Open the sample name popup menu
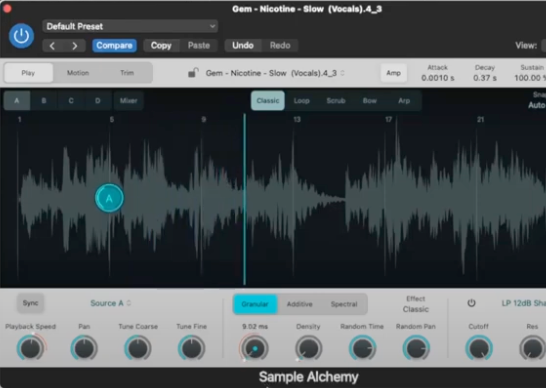This screenshot has width=546, height=388. [275, 73]
